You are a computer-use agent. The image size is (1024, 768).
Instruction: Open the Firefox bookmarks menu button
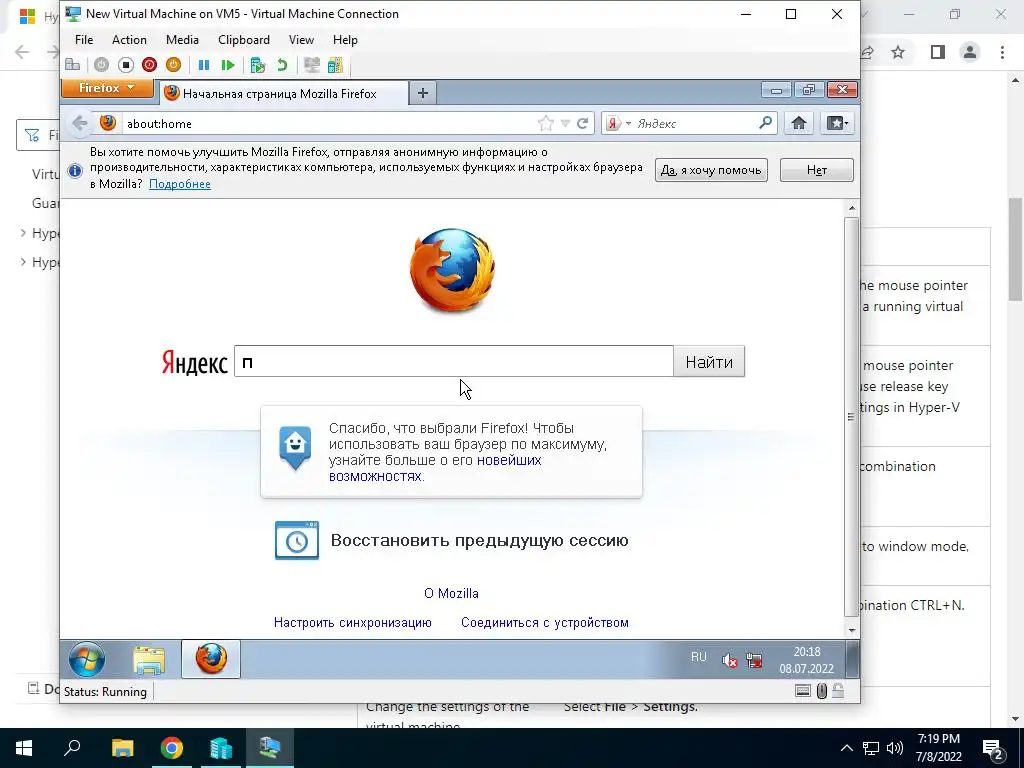point(837,123)
